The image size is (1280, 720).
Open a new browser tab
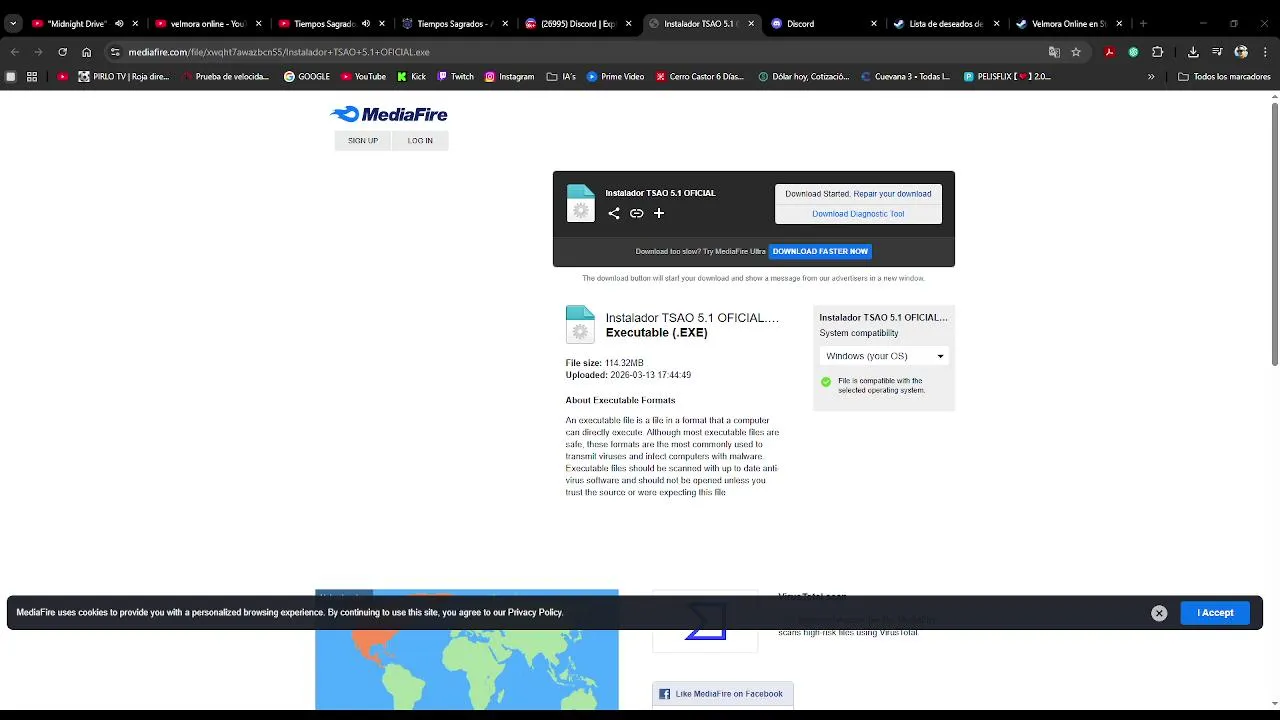pyautogui.click(x=1143, y=24)
